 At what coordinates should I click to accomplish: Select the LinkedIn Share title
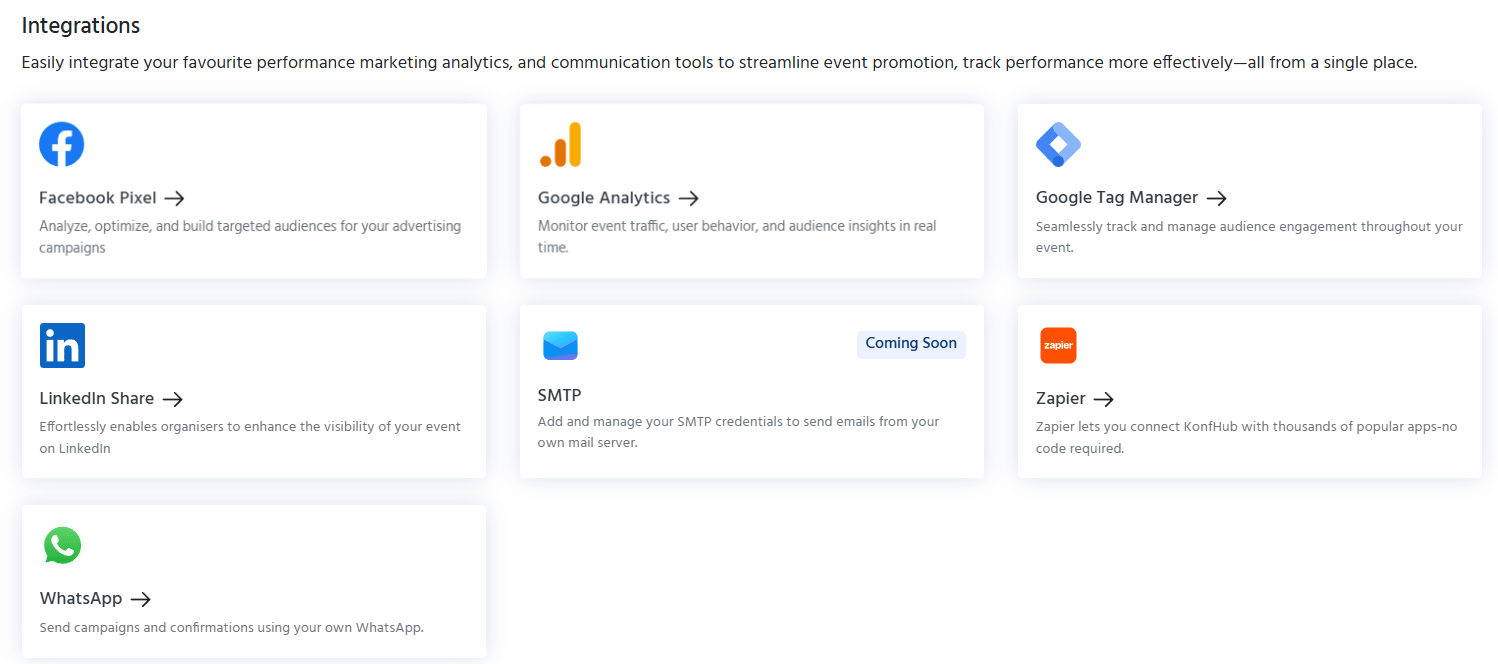(x=97, y=398)
